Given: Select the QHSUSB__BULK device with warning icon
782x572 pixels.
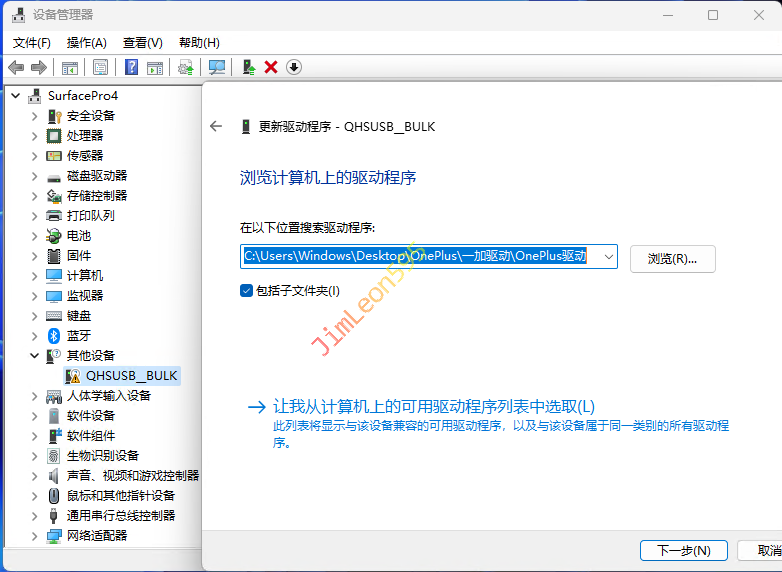Looking at the screenshot, I should [131, 375].
